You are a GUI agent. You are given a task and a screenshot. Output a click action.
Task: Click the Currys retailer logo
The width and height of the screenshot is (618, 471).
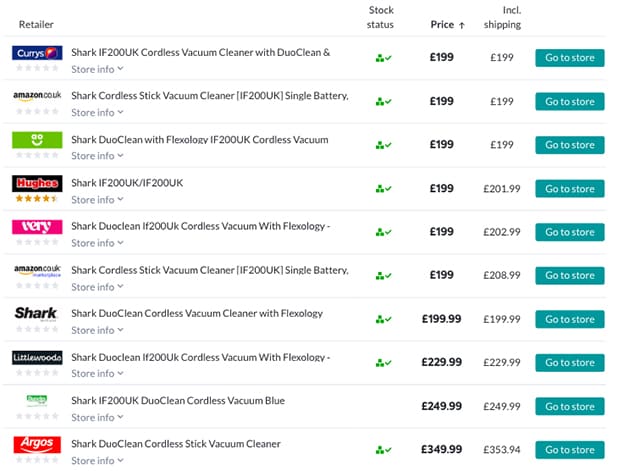coord(37,53)
